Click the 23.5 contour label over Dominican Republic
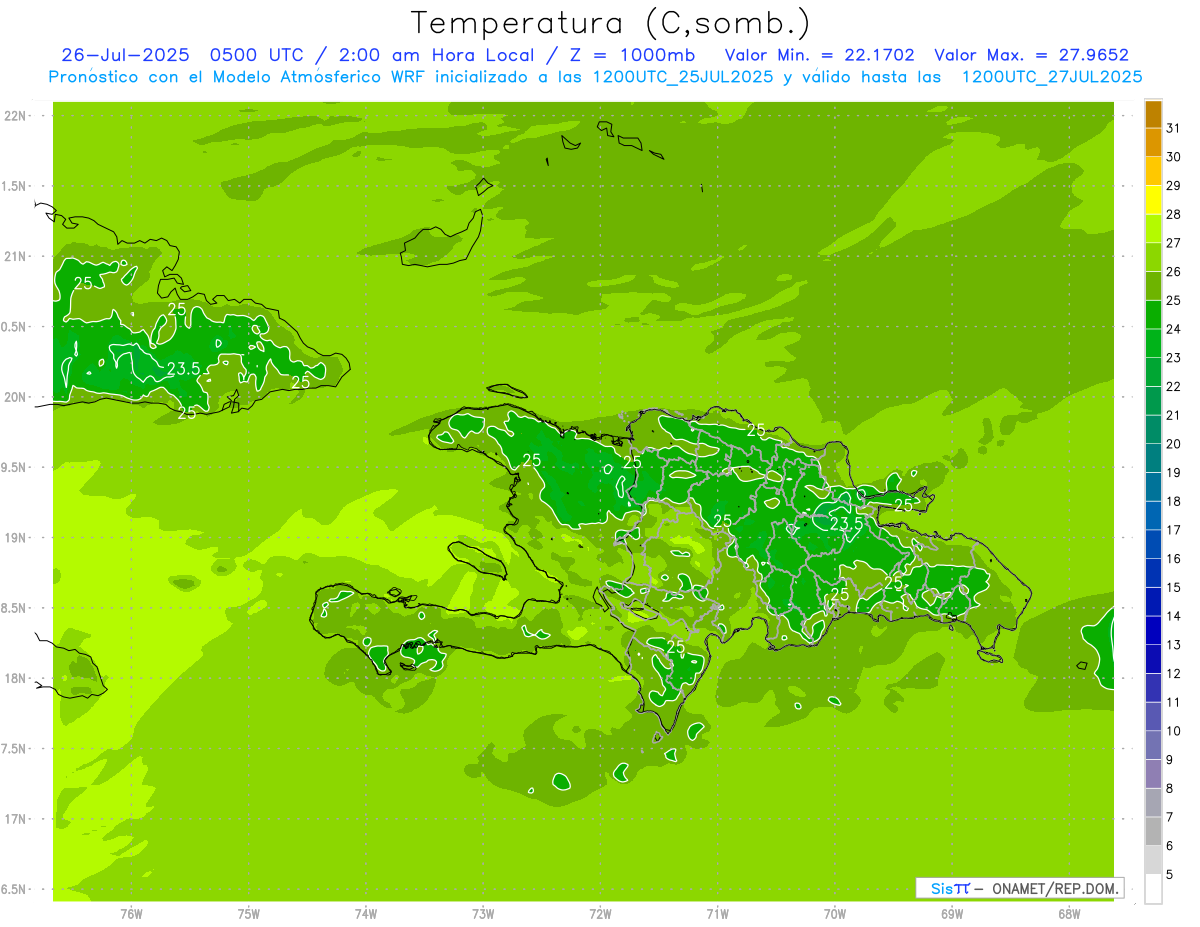 point(846,522)
